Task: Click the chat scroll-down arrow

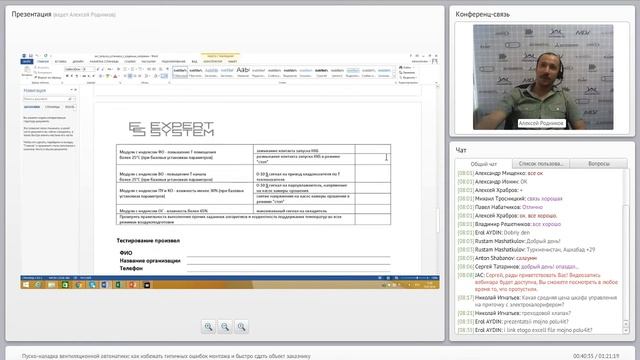Action: [626, 331]
